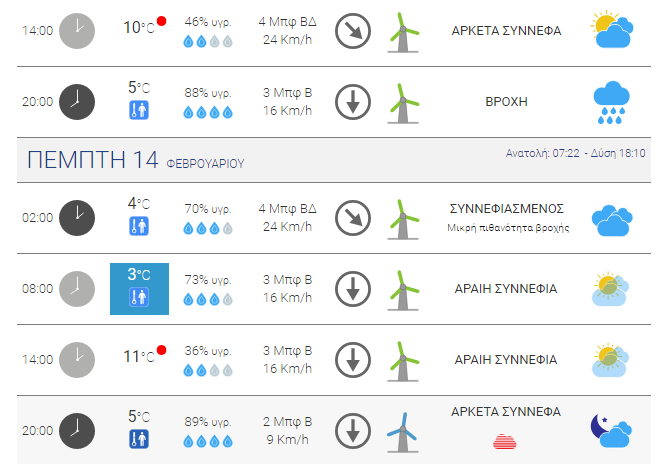Click the wind direction arrow at 02:00
The height and width of the screenshot is (464, 662).
point(353,218)
